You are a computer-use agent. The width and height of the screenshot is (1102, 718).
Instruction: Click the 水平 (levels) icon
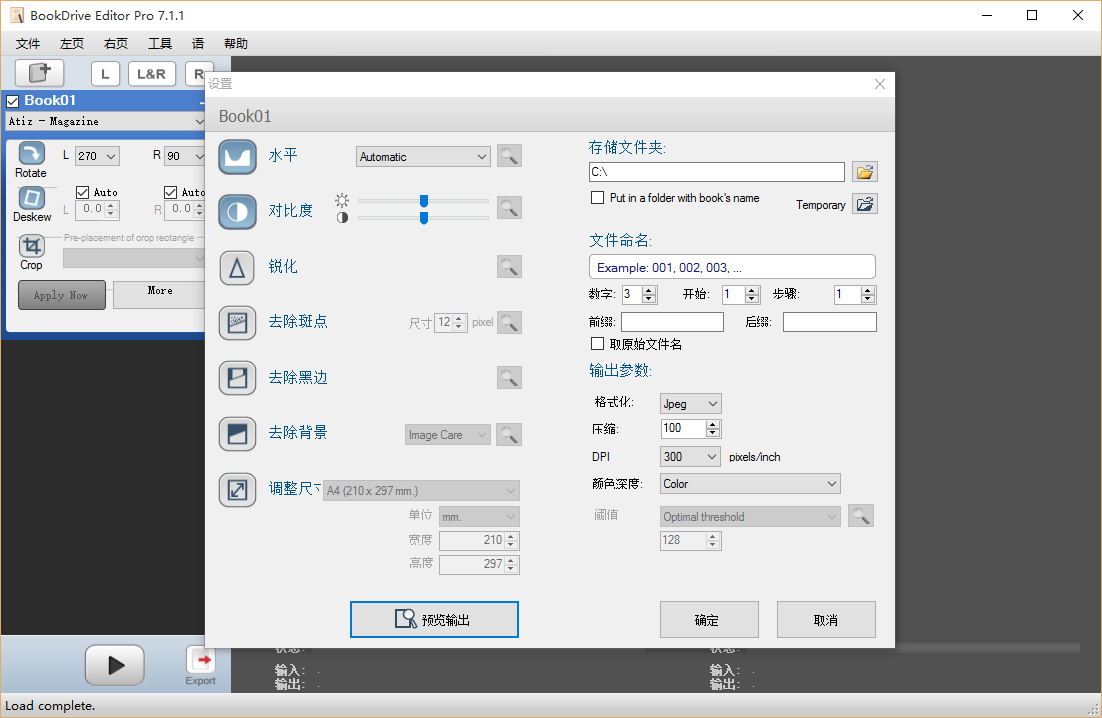[238, 157]
